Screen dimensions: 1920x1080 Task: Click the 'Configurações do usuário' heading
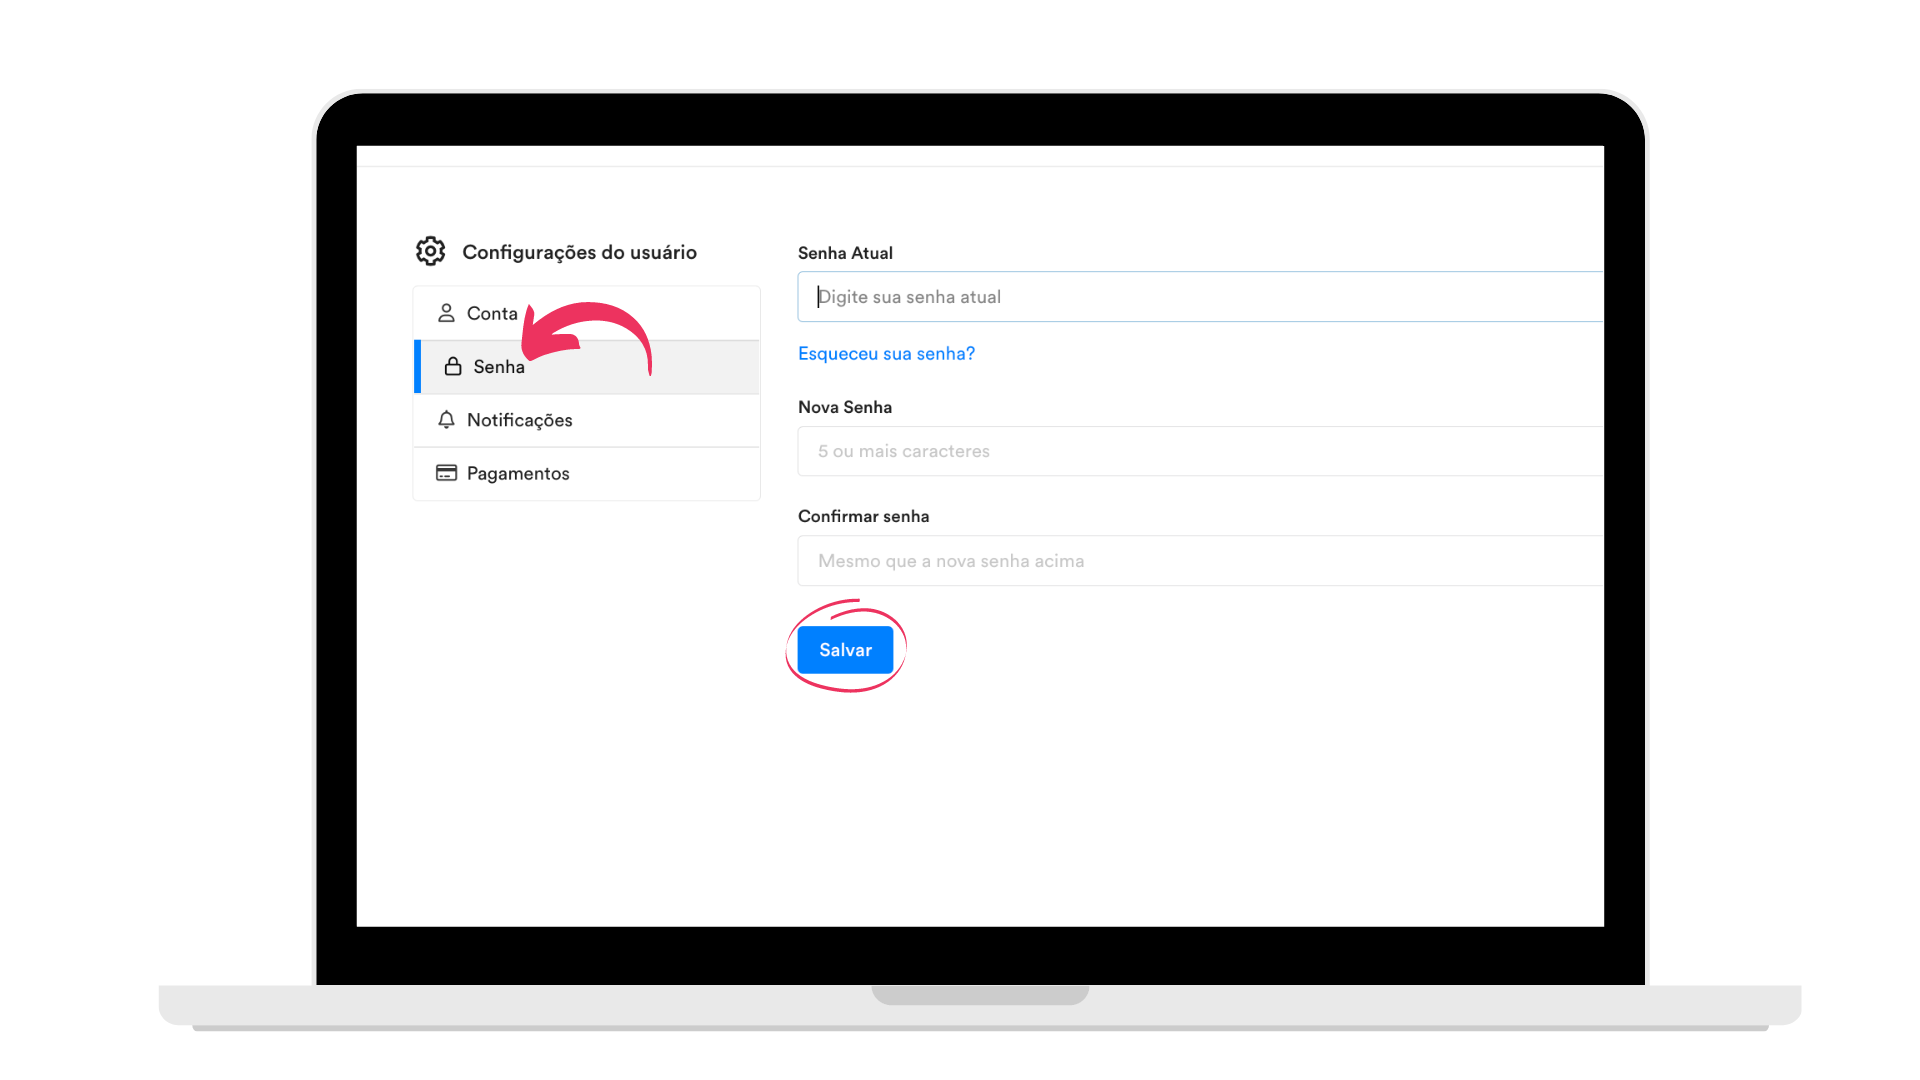click(x=579, y=252)
